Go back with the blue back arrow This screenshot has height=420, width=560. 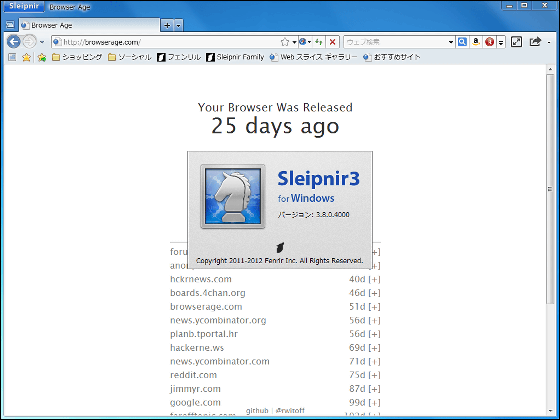(14, 42)
